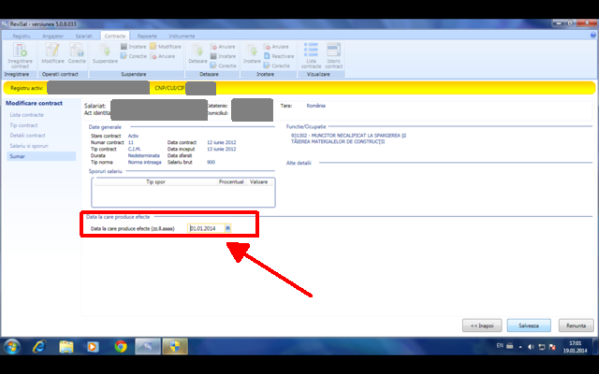Select the Angajator ribbon tab

[x=53, y=36]
